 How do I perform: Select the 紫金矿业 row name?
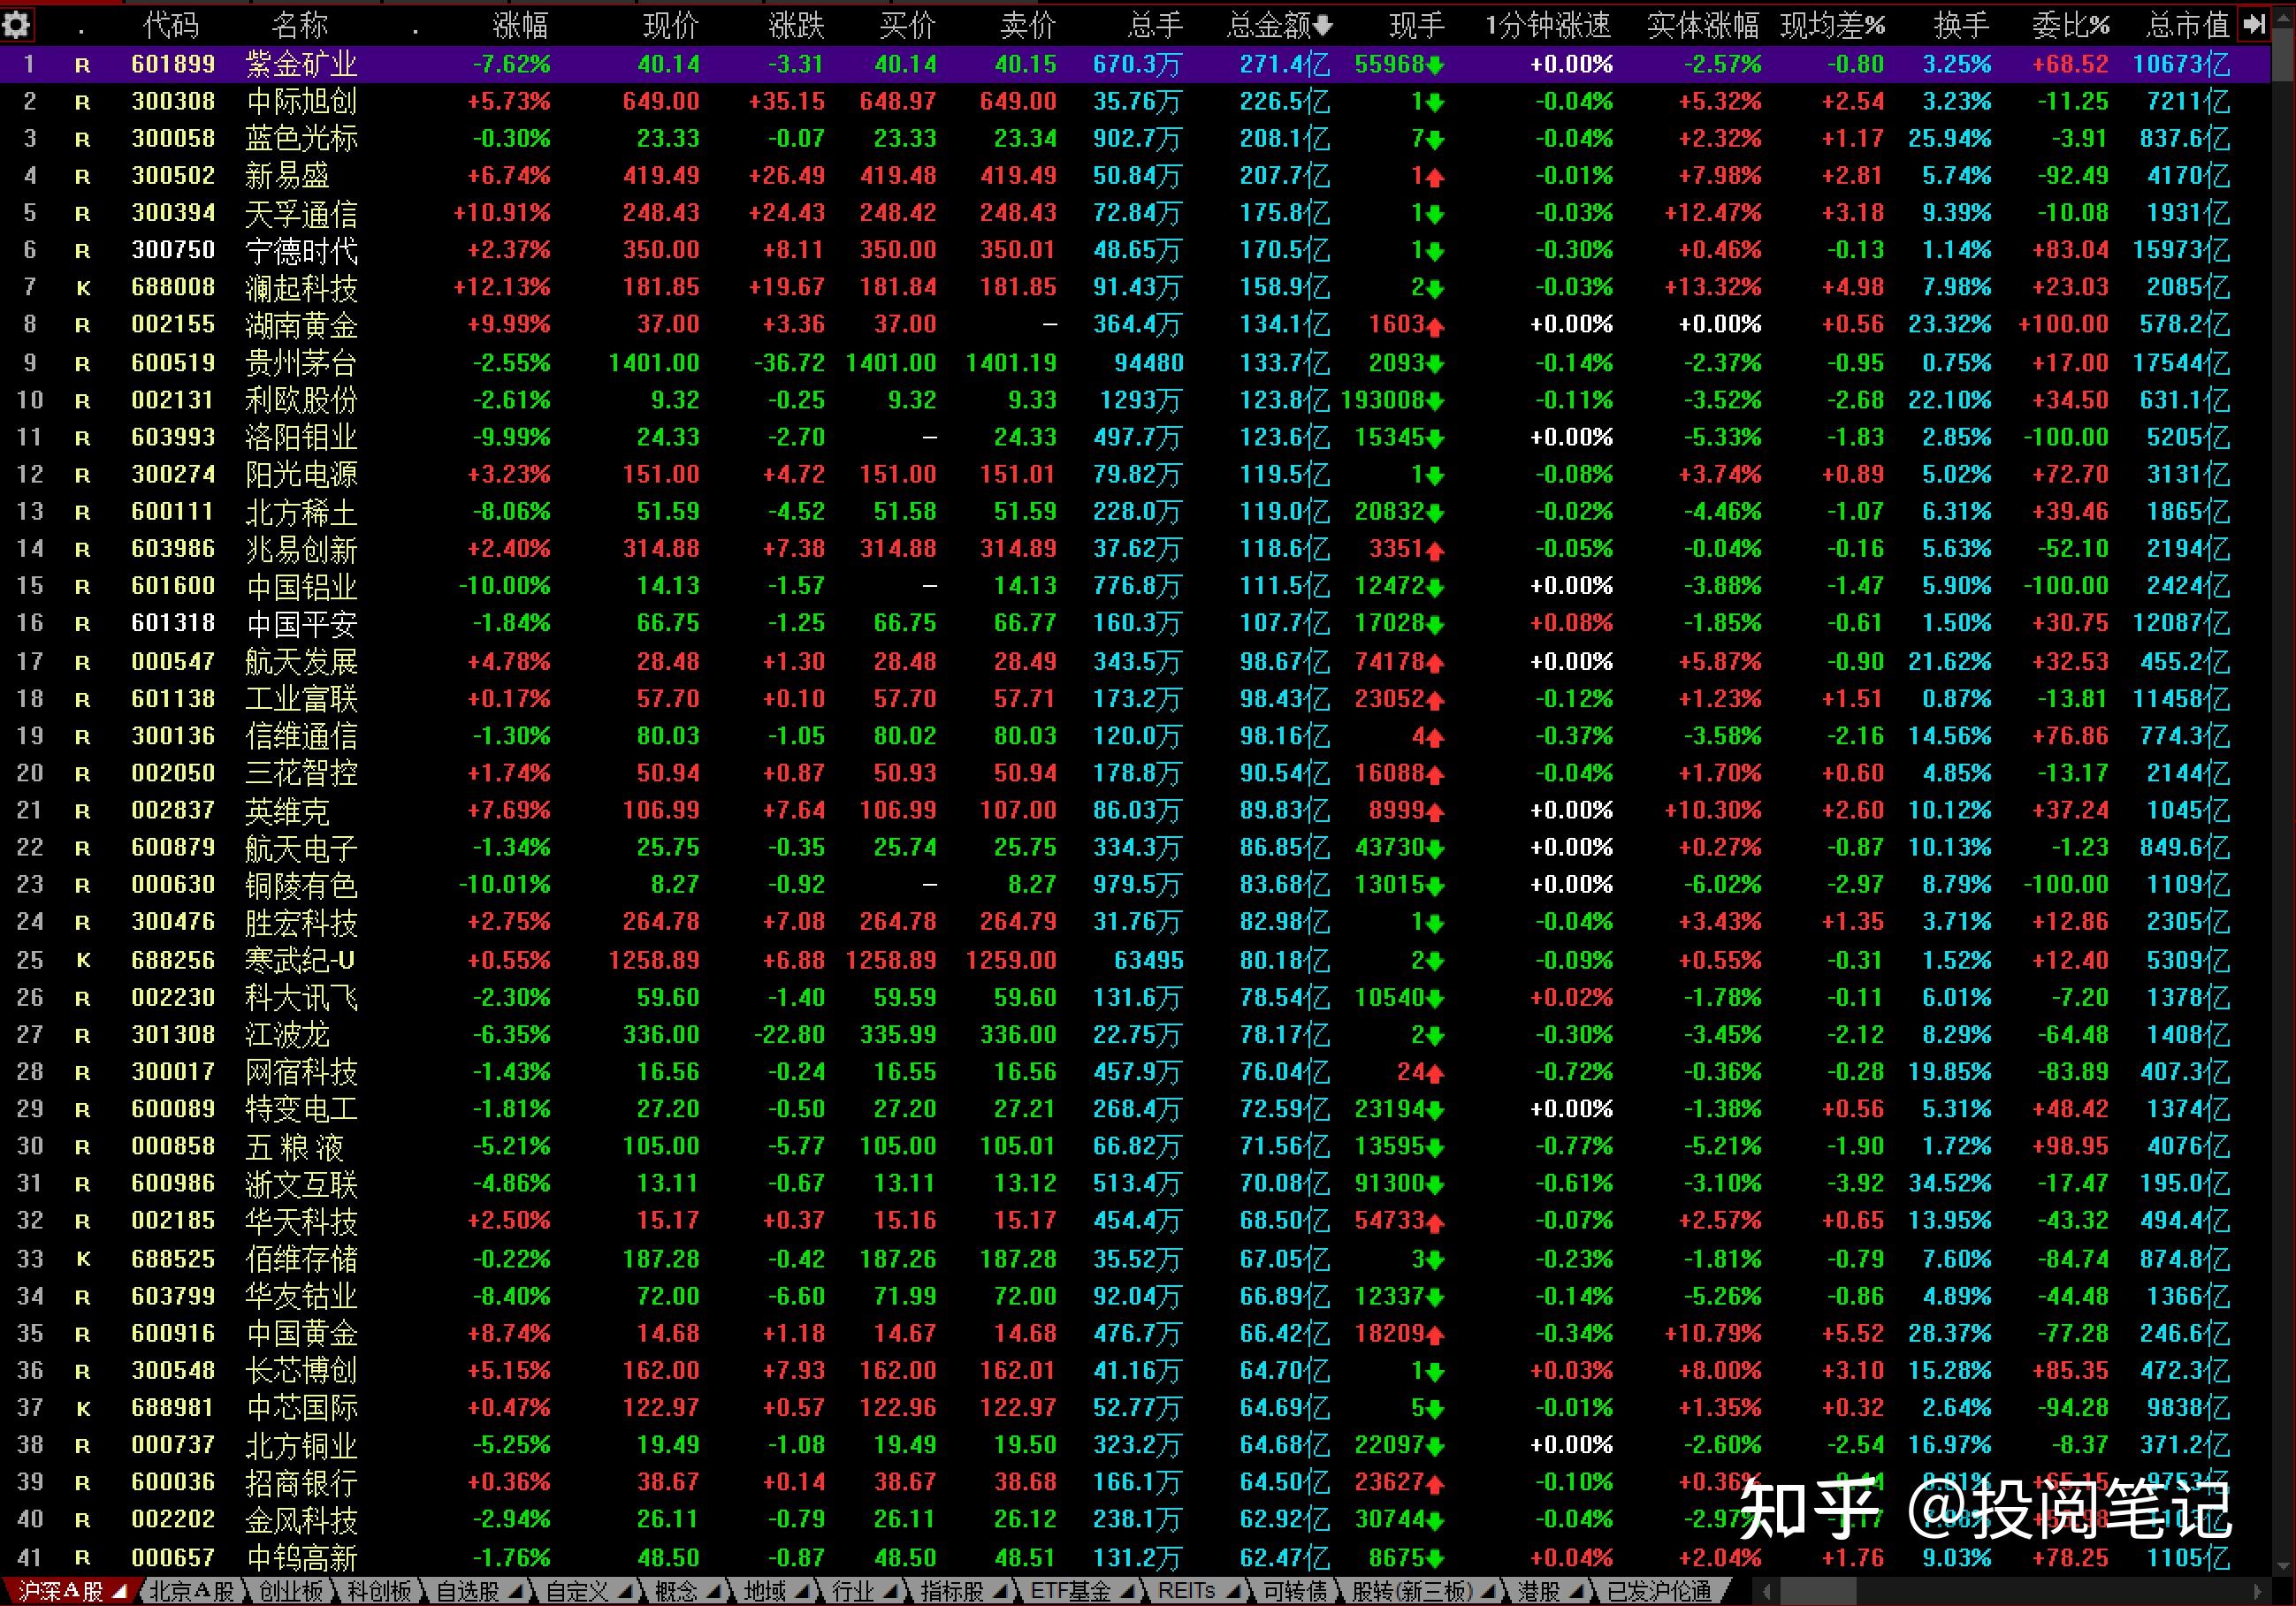pyautogui.click(x=301, y=65)
